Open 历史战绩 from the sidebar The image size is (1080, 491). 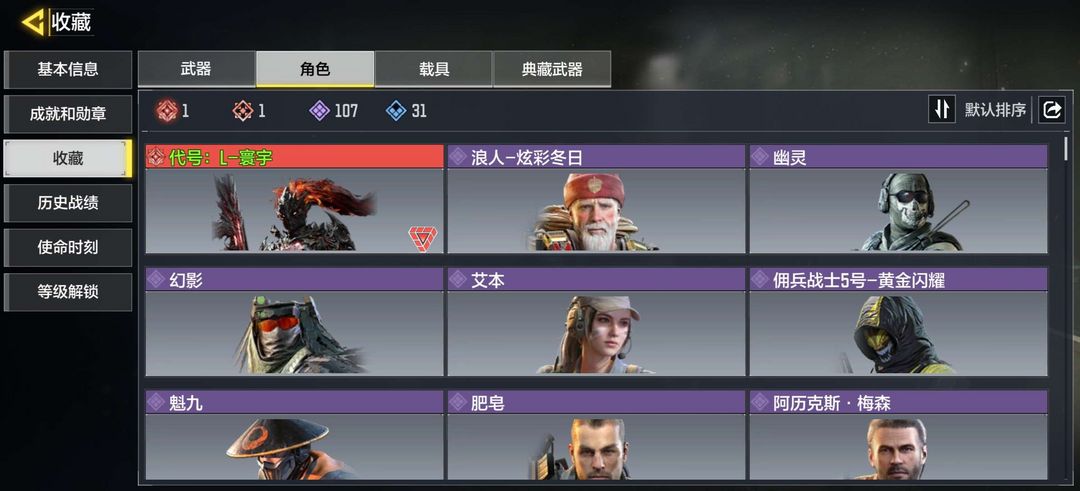point(68,202)
